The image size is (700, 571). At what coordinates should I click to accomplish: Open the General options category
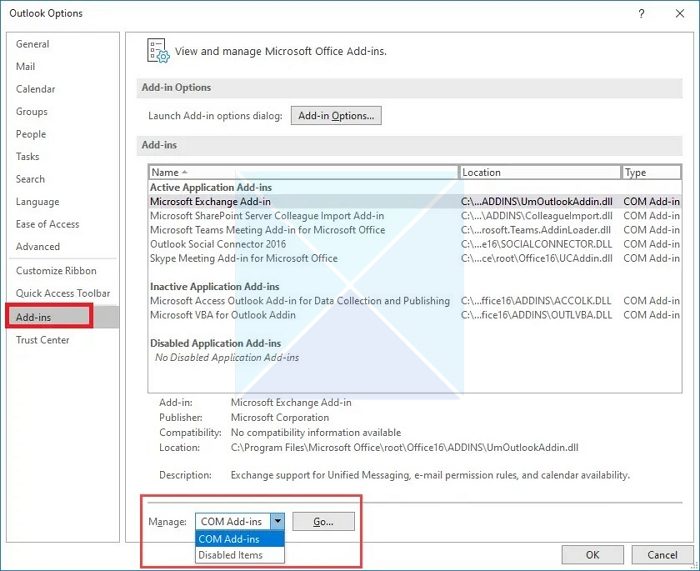pos(33,44)
